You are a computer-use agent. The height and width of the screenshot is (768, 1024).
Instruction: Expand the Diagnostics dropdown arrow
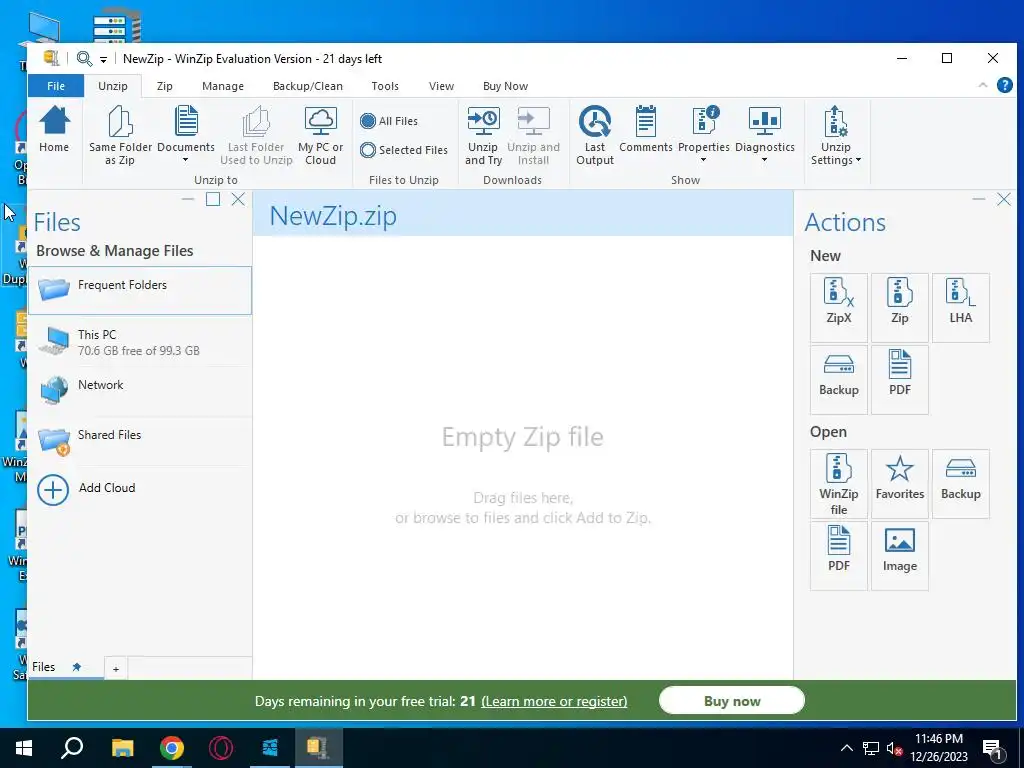click(764, 160)
